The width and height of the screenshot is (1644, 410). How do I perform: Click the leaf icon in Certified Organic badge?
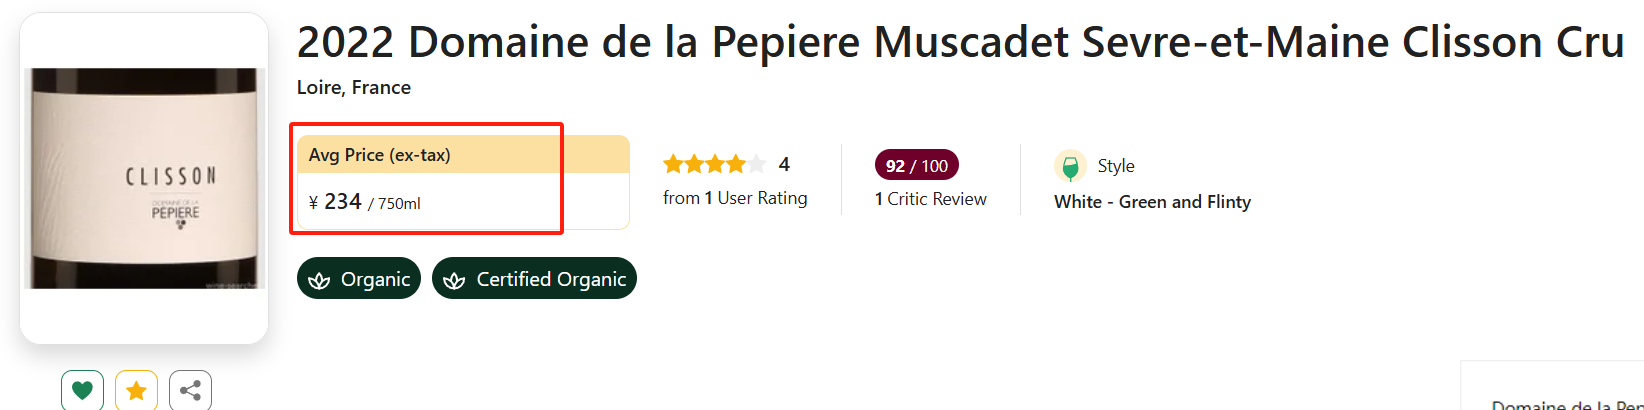pos(454,280)
